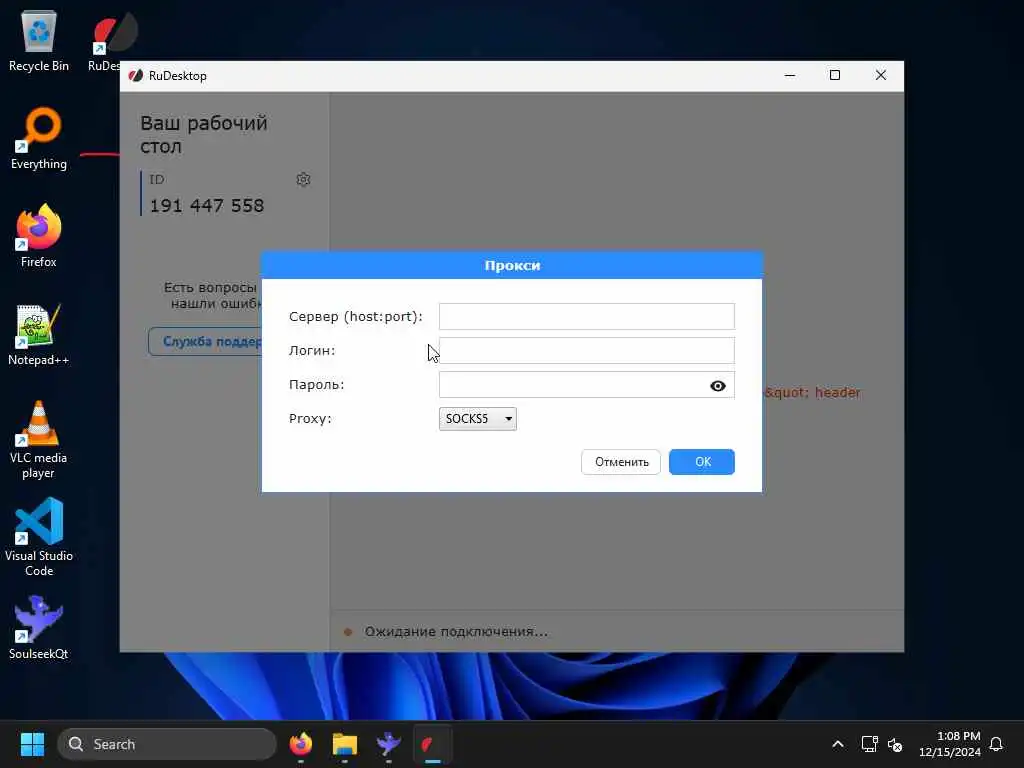The height and width of the screenshot is (768, 1024).
Task: Show hidden tray icons chevron
Action: pos(838,744)
